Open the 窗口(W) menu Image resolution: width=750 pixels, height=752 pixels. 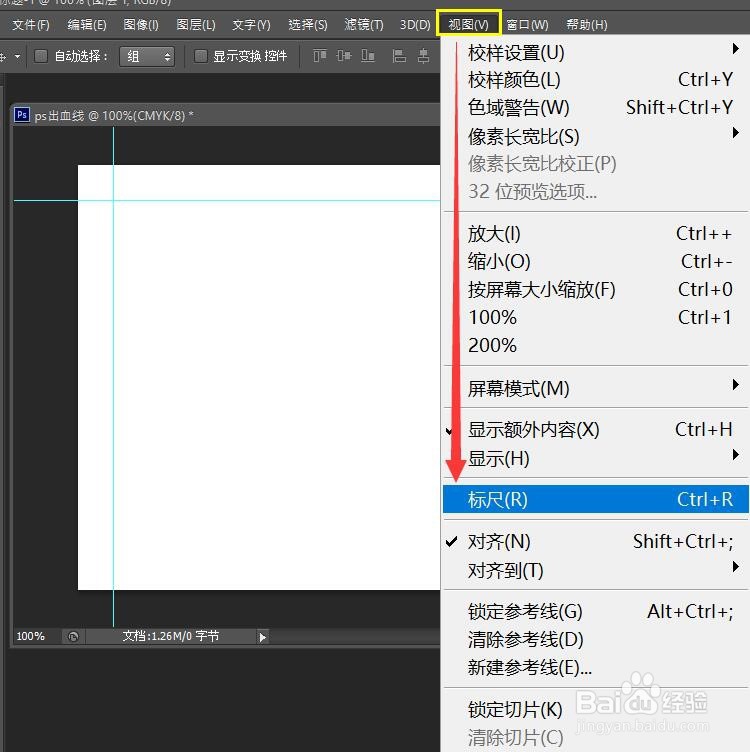[x=527, y=24]
